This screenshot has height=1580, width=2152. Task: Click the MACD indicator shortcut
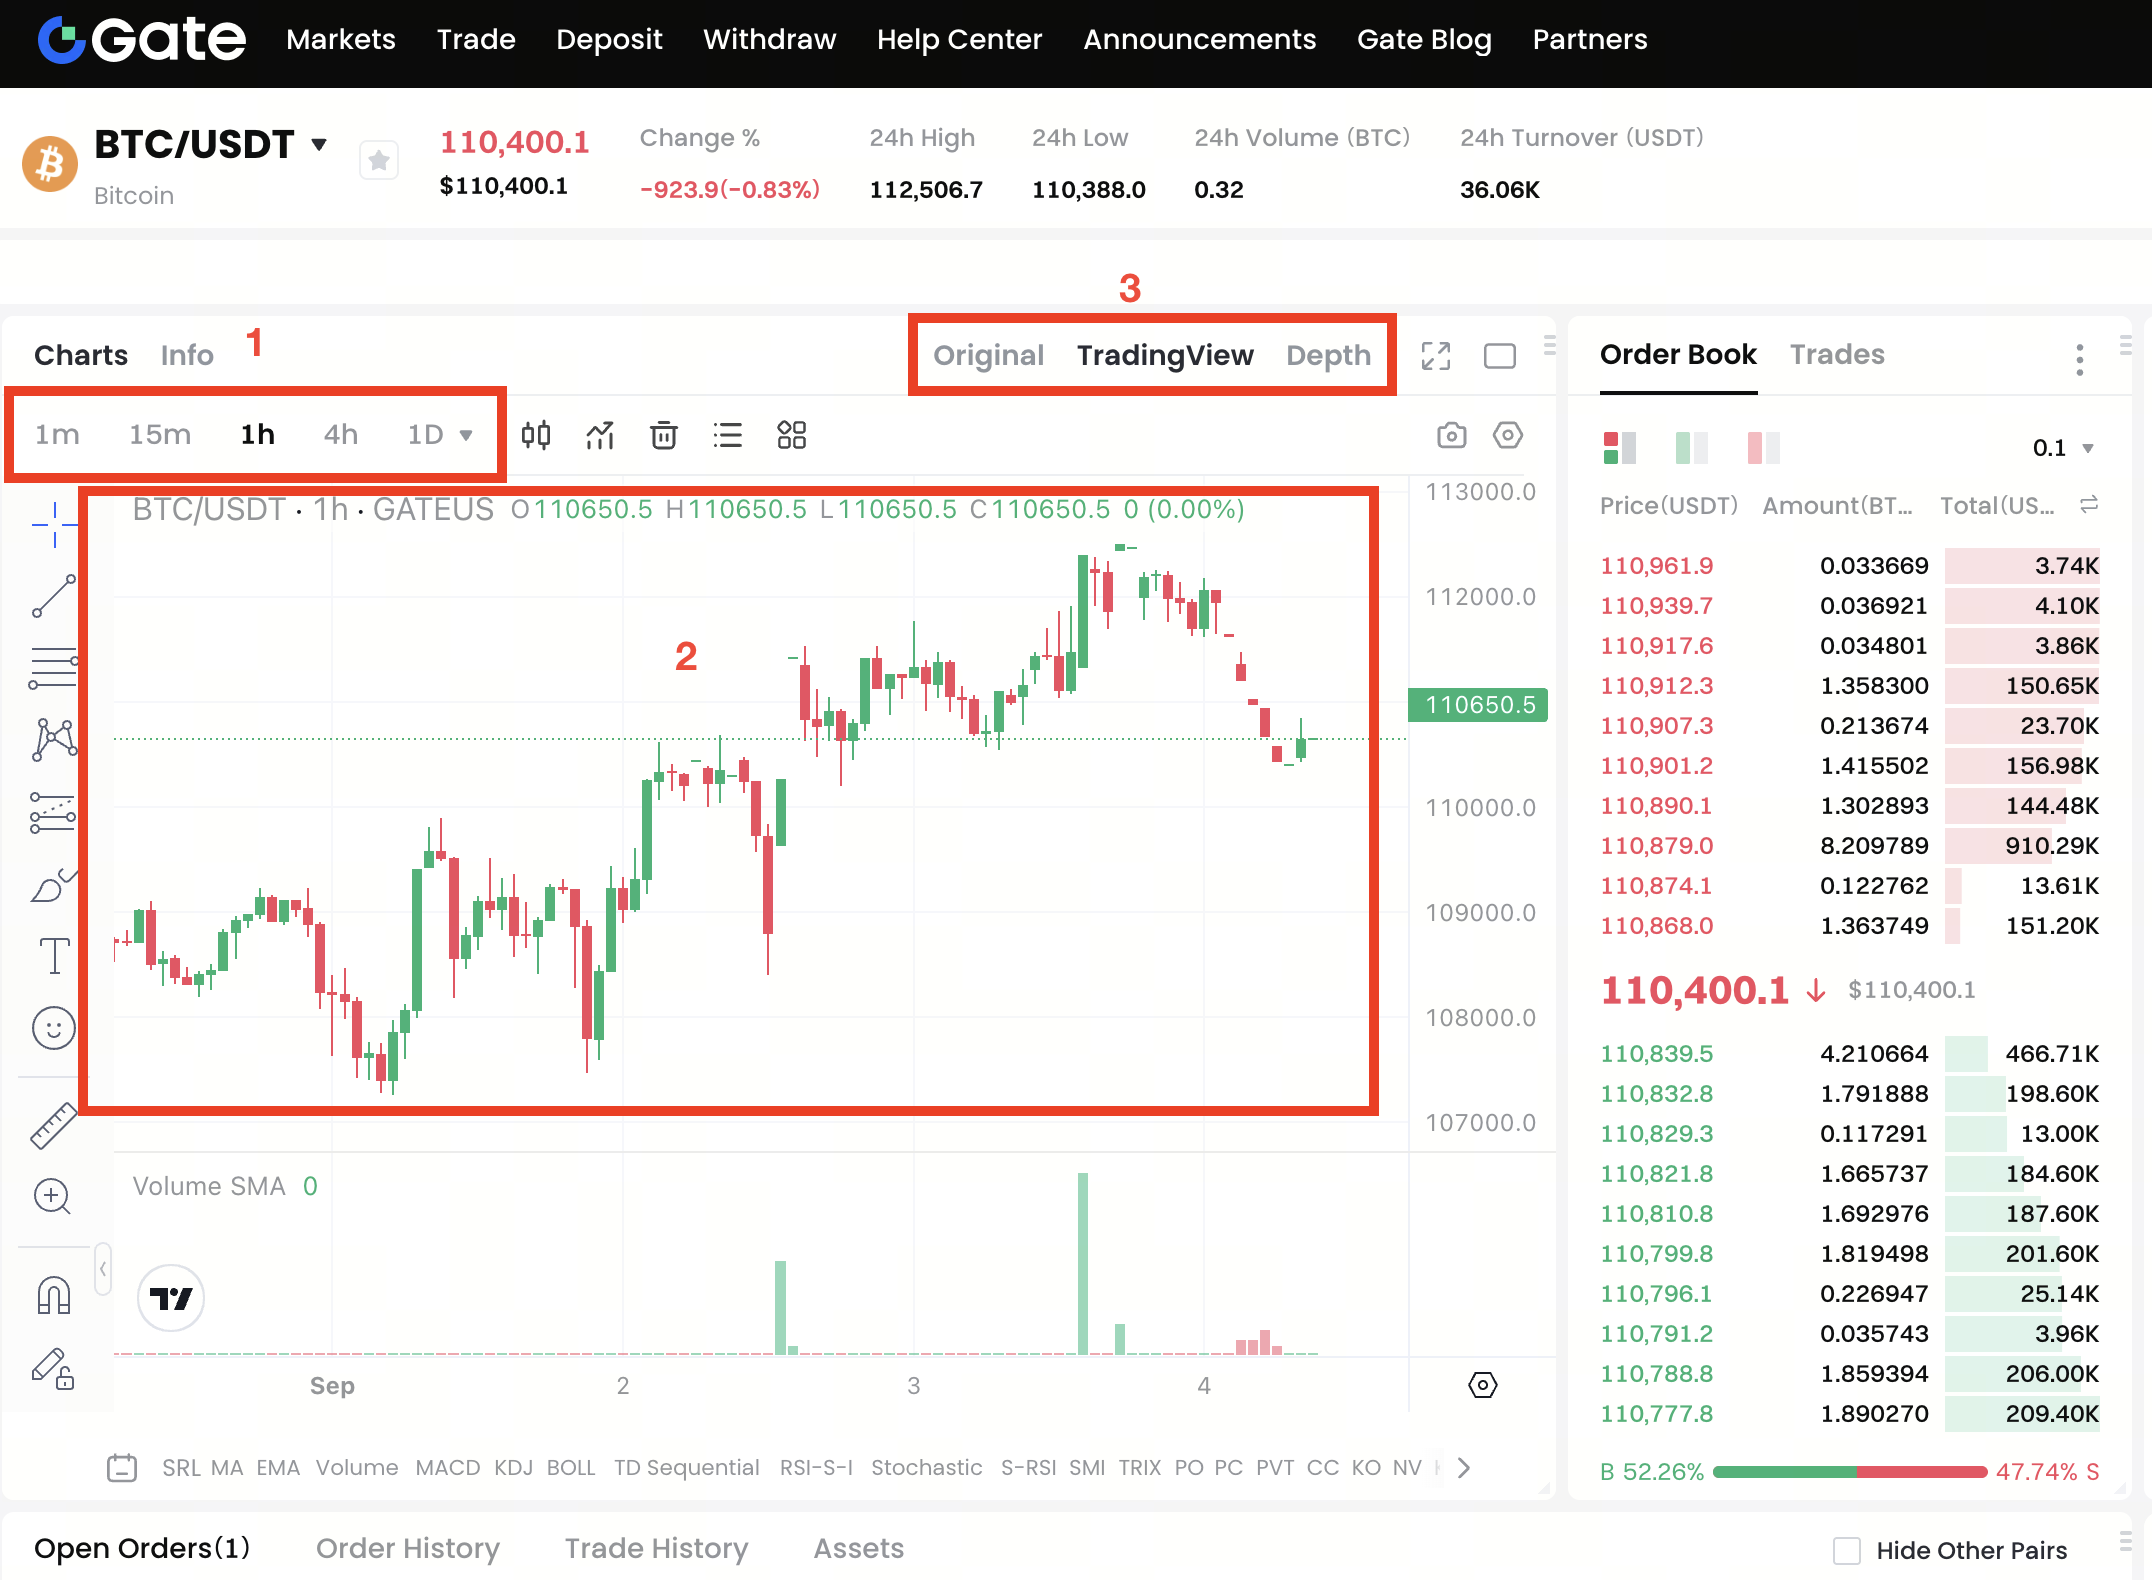(447, 1467)
